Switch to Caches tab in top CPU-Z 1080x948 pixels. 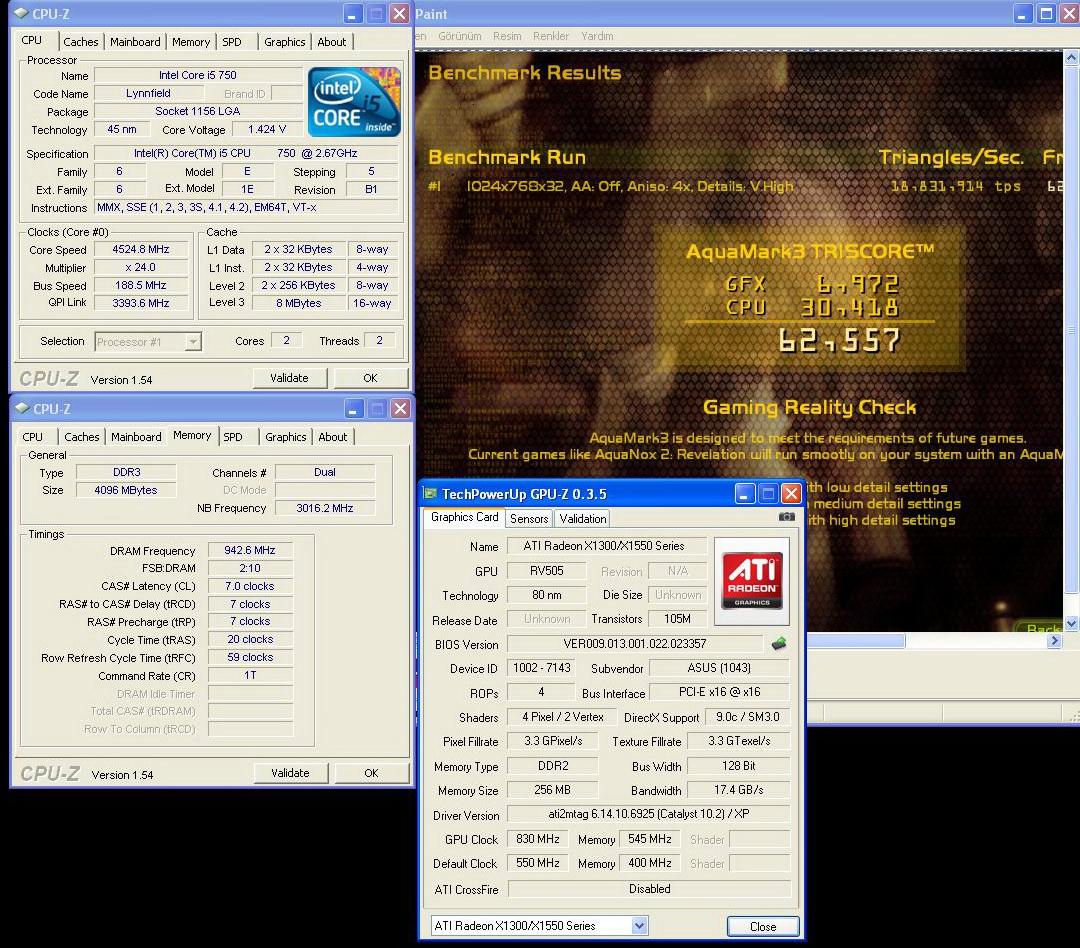tap(81, 42)
